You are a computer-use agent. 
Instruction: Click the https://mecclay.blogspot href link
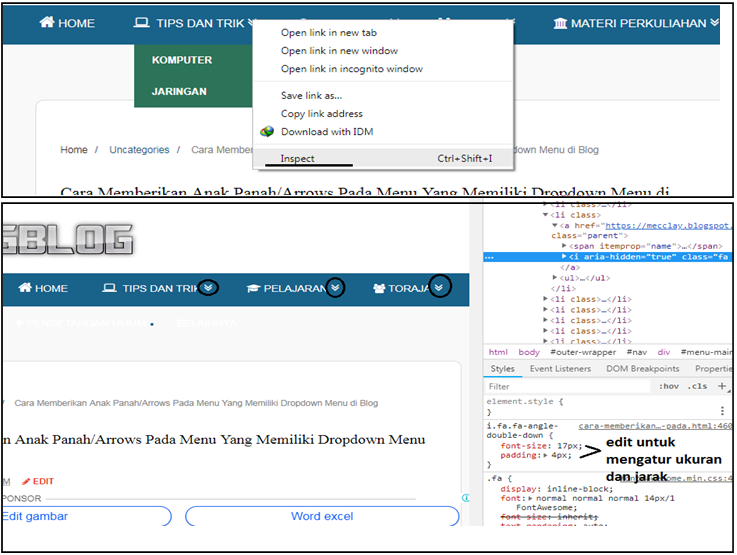pos(668,226)
